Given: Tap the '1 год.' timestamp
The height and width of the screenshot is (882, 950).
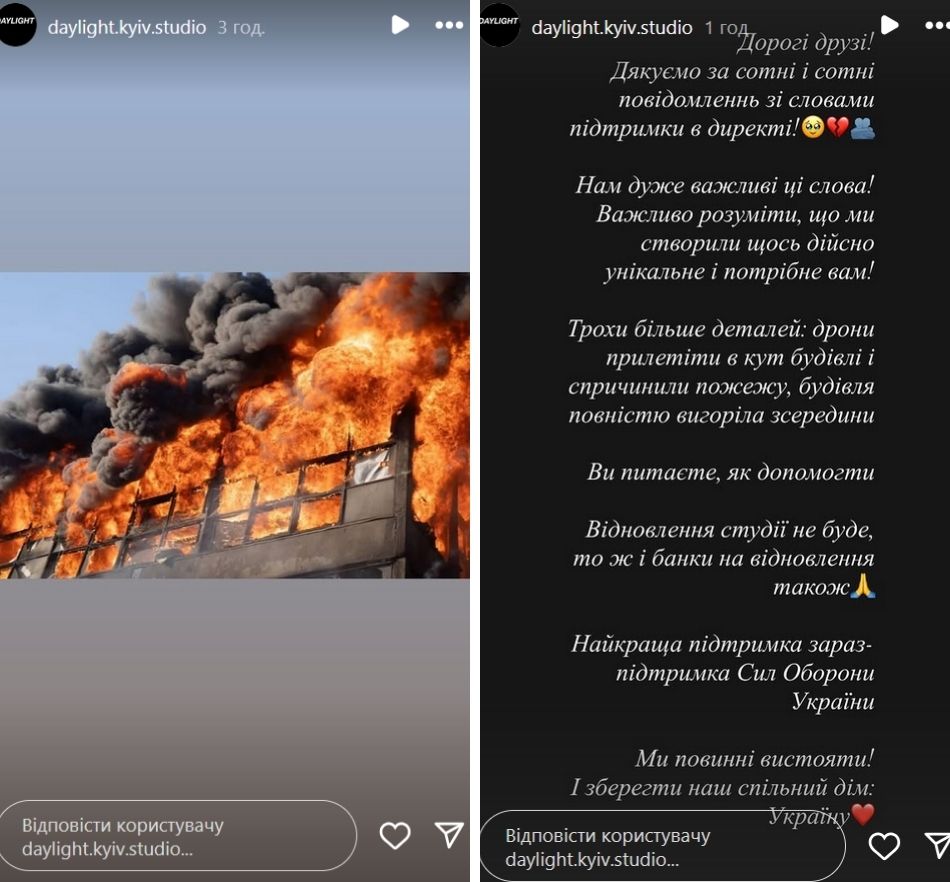Looking at the screenshot, I should point(725,28).
